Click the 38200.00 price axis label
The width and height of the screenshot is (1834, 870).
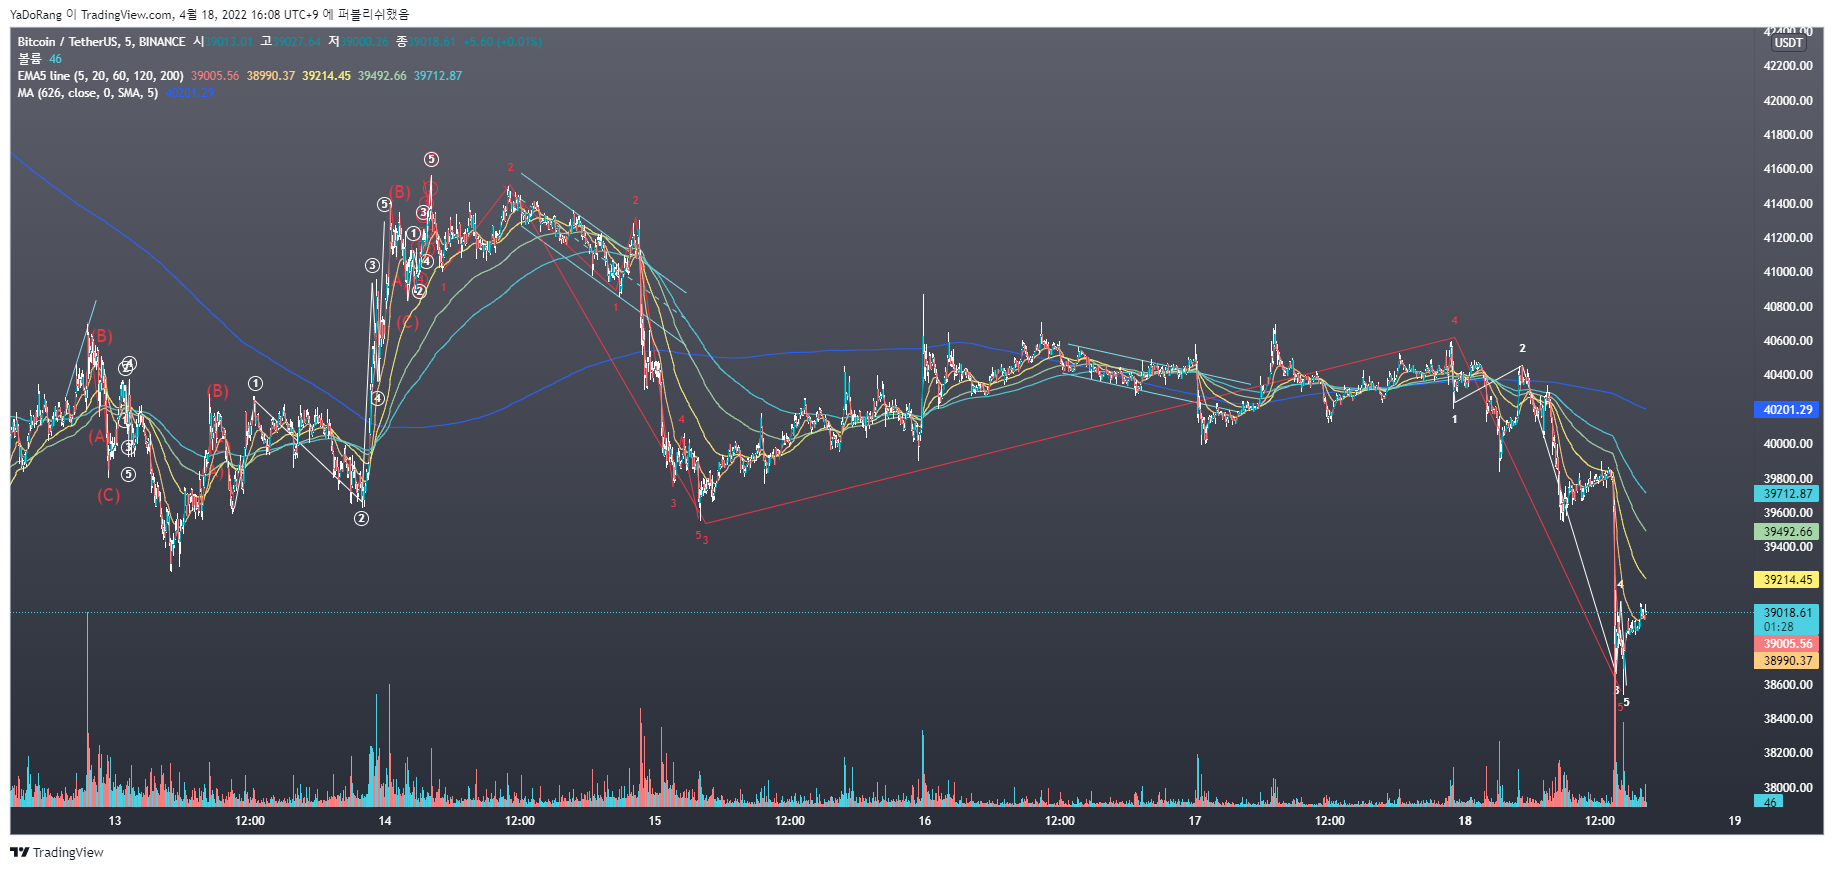point(1788,753)
